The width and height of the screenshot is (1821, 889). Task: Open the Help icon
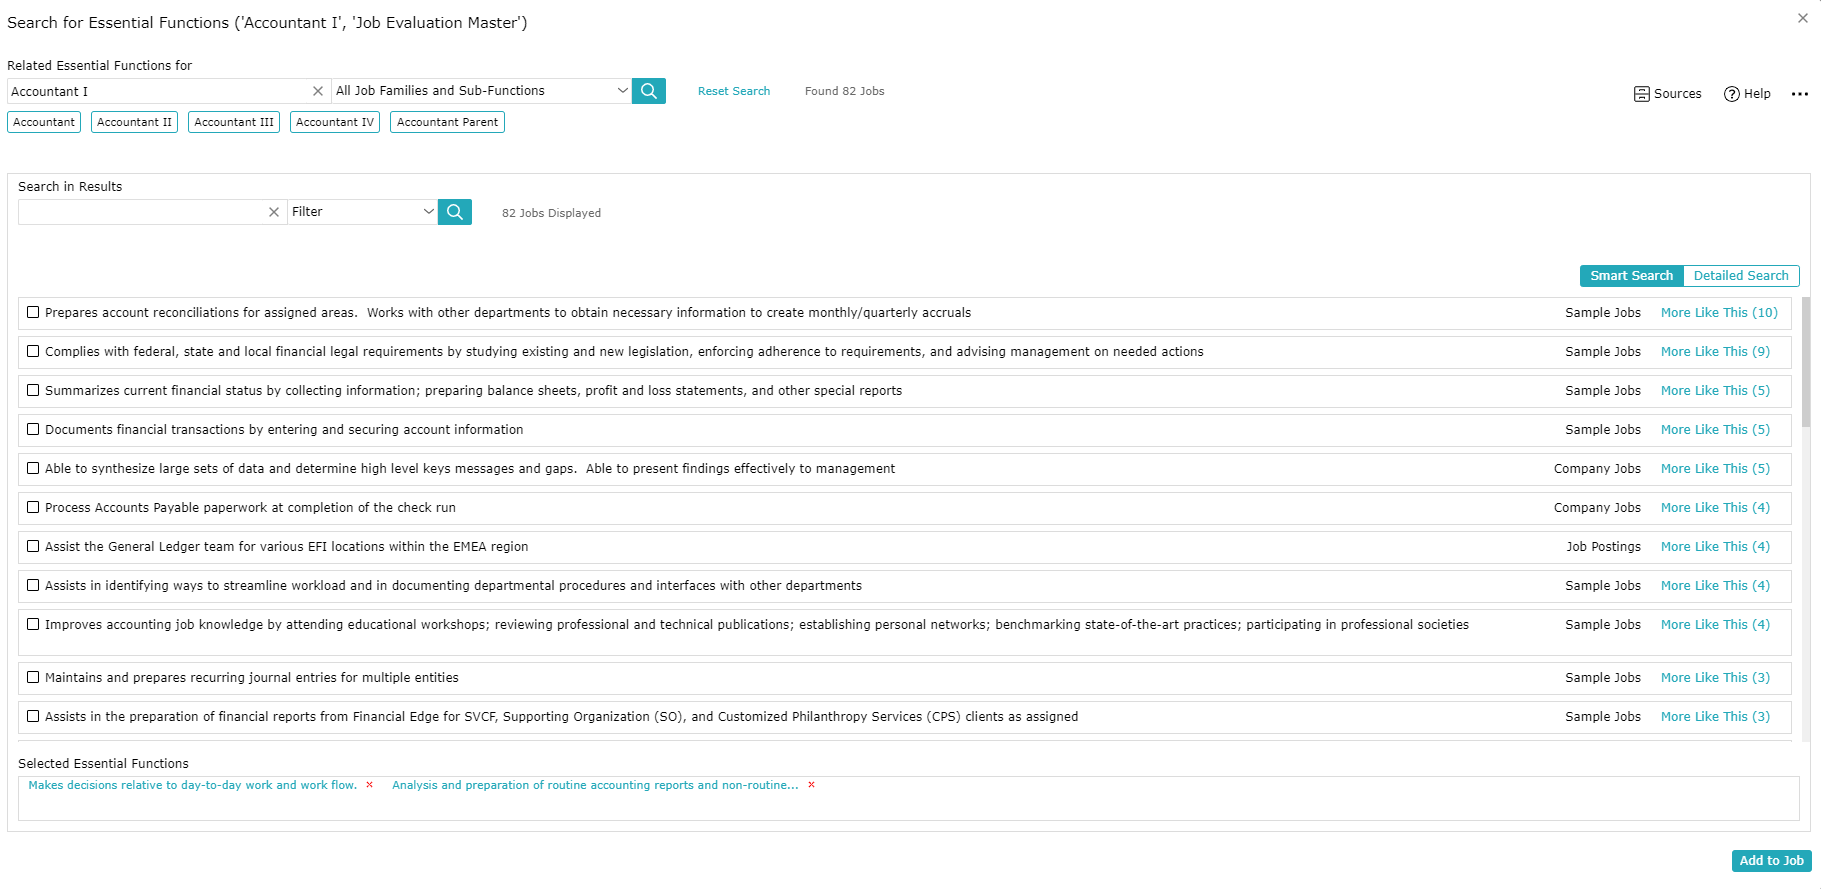pyautogui.click(x=1732, y=94)
